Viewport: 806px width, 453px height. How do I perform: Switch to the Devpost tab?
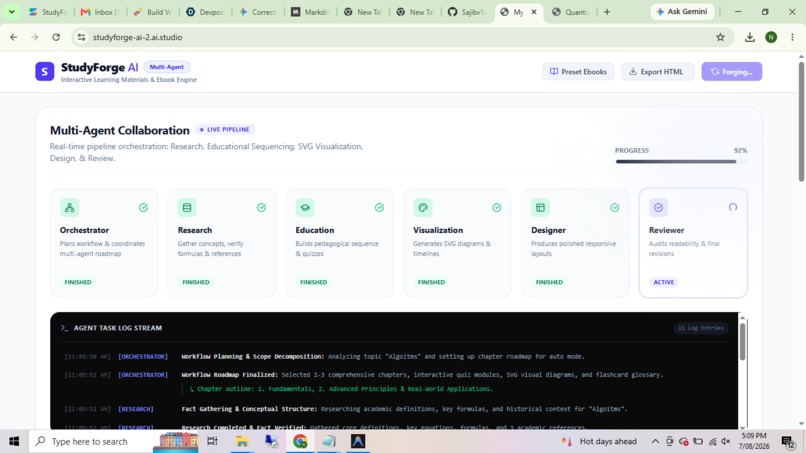[205, 12]
